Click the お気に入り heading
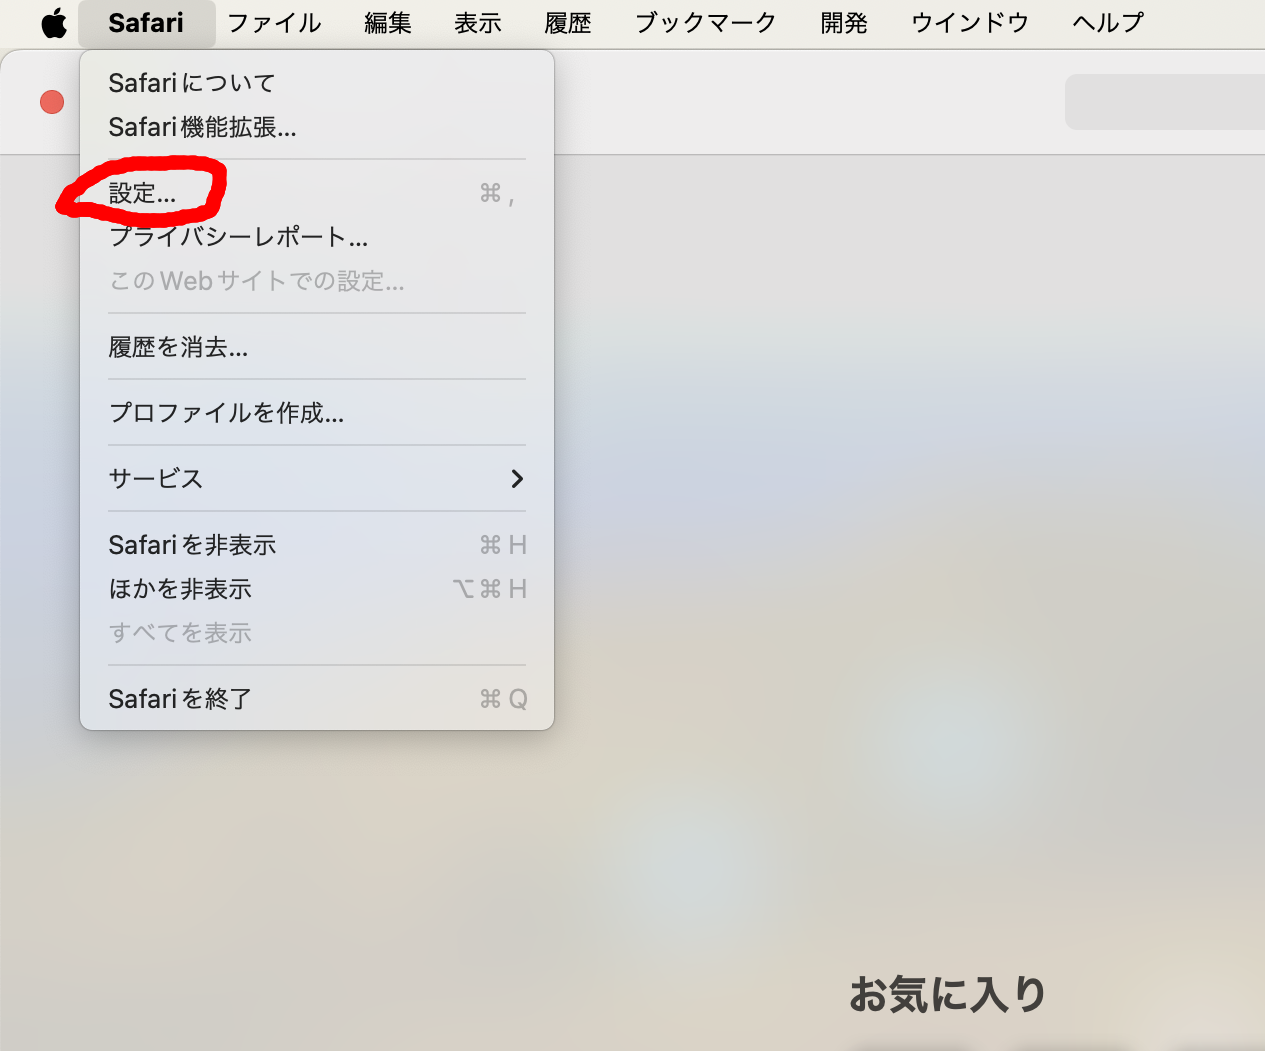This screenshot has height=1051, width=1265. [x=947, y=995]
